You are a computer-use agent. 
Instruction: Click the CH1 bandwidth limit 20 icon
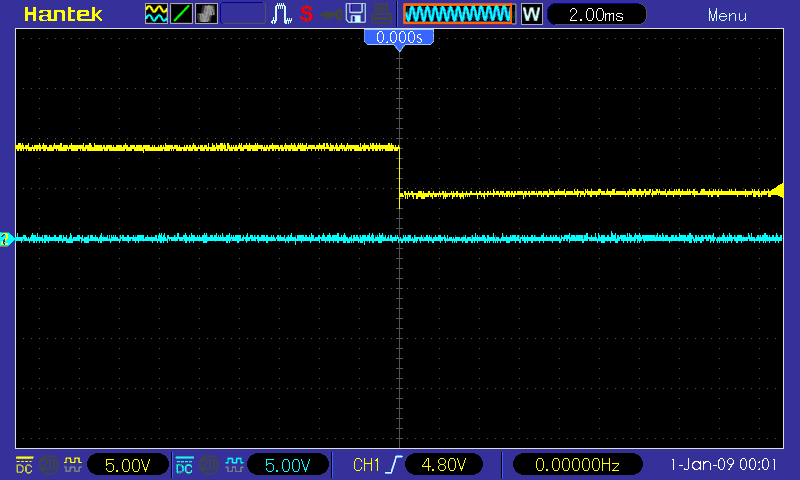[x=48, y=465]
